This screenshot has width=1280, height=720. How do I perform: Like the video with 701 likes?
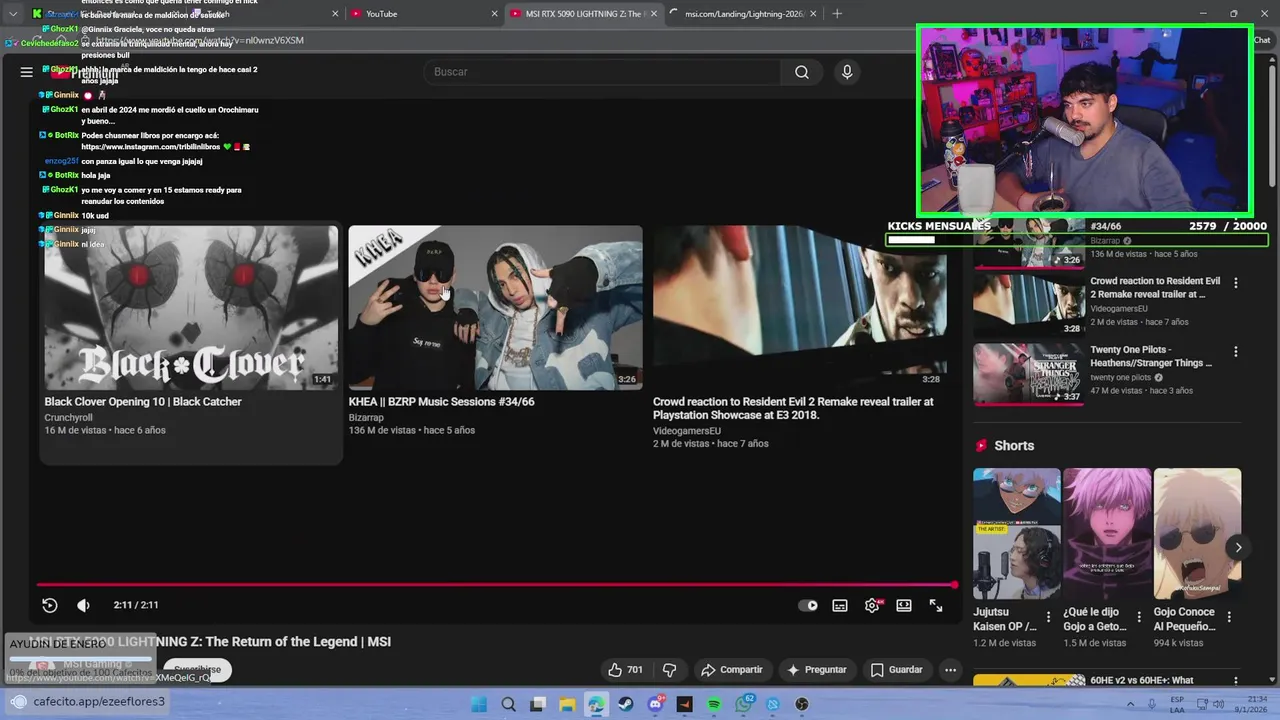[x=626, y=670]
